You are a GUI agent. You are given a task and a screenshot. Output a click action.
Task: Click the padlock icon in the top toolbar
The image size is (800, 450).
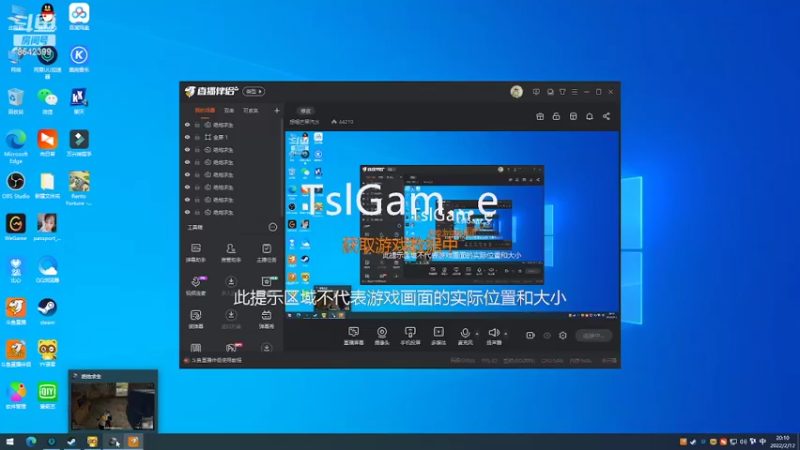(556, 116)
